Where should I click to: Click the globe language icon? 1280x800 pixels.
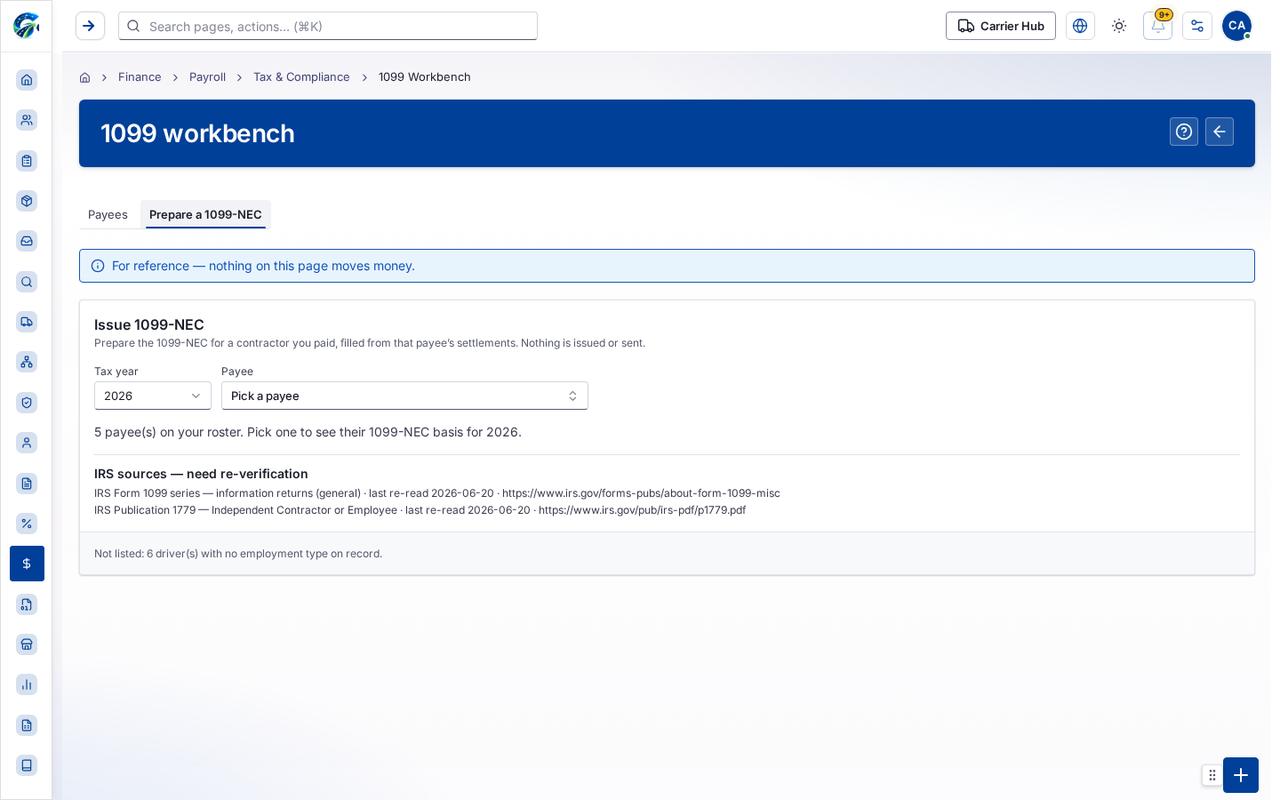1080,26
